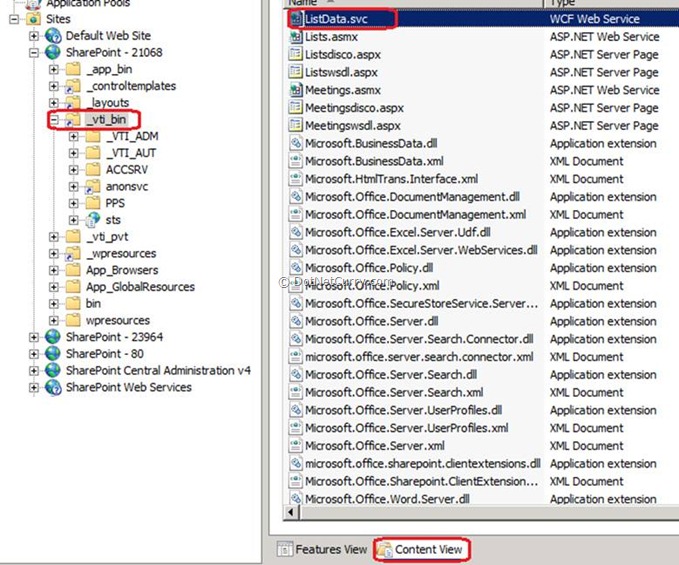
Task: Select _VTI_AUT folder in tree
Action: [x=131, y=153]
